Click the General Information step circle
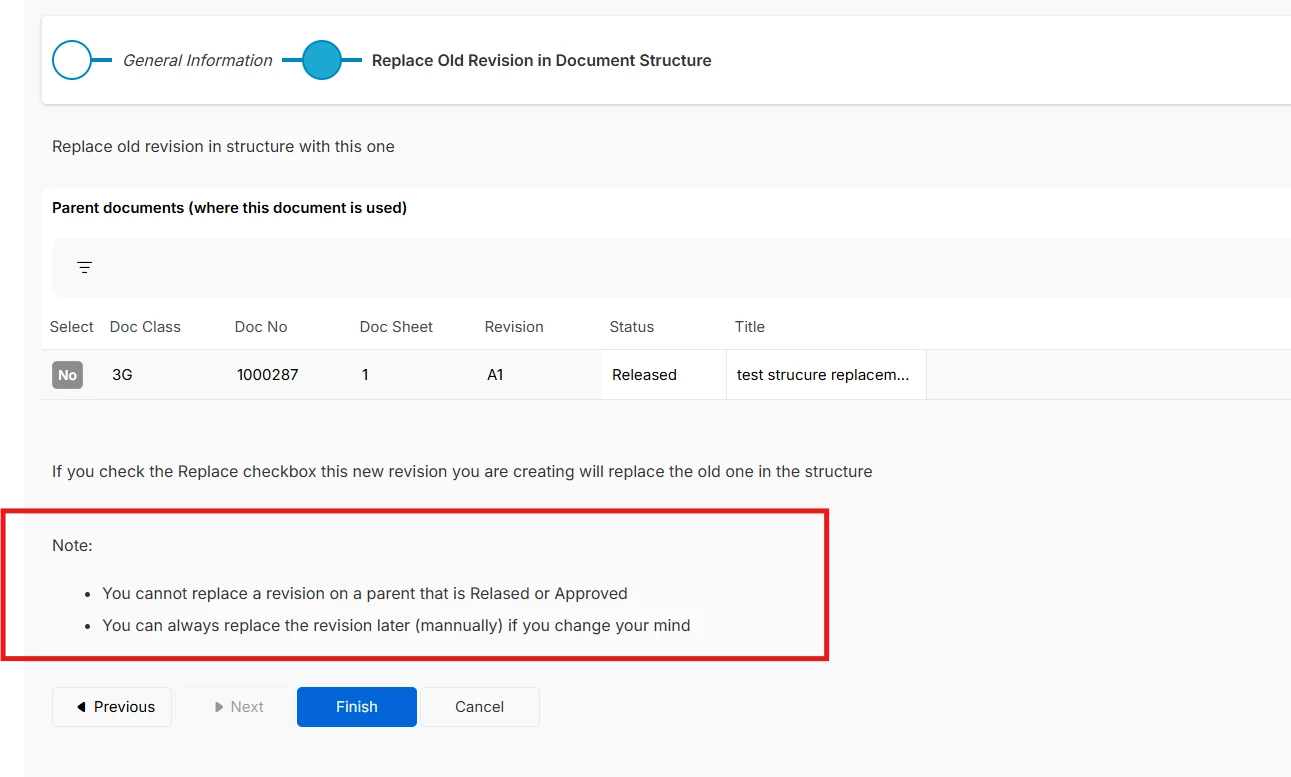This screenshot has width=1291, height=777. pos(72,60)
